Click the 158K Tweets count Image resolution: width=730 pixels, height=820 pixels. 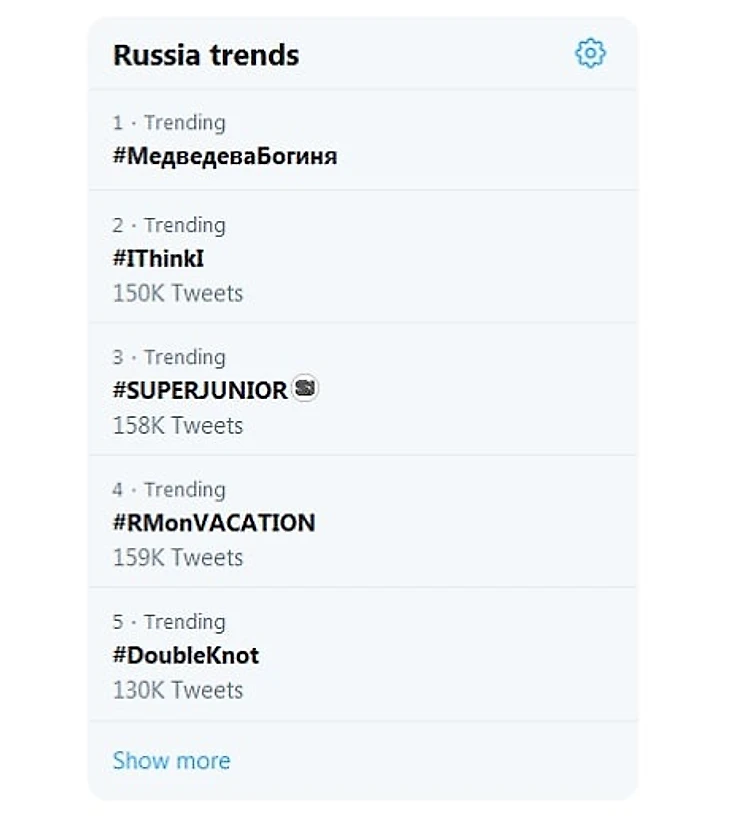[x=178, y=425]
